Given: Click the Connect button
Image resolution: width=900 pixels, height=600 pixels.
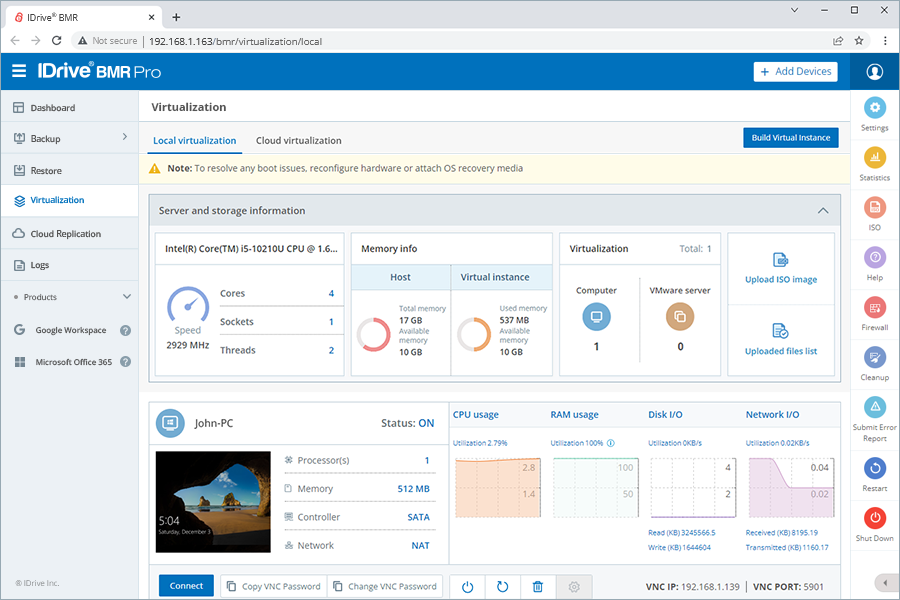Looking at the screenshot, I should (x=186, y=586).
